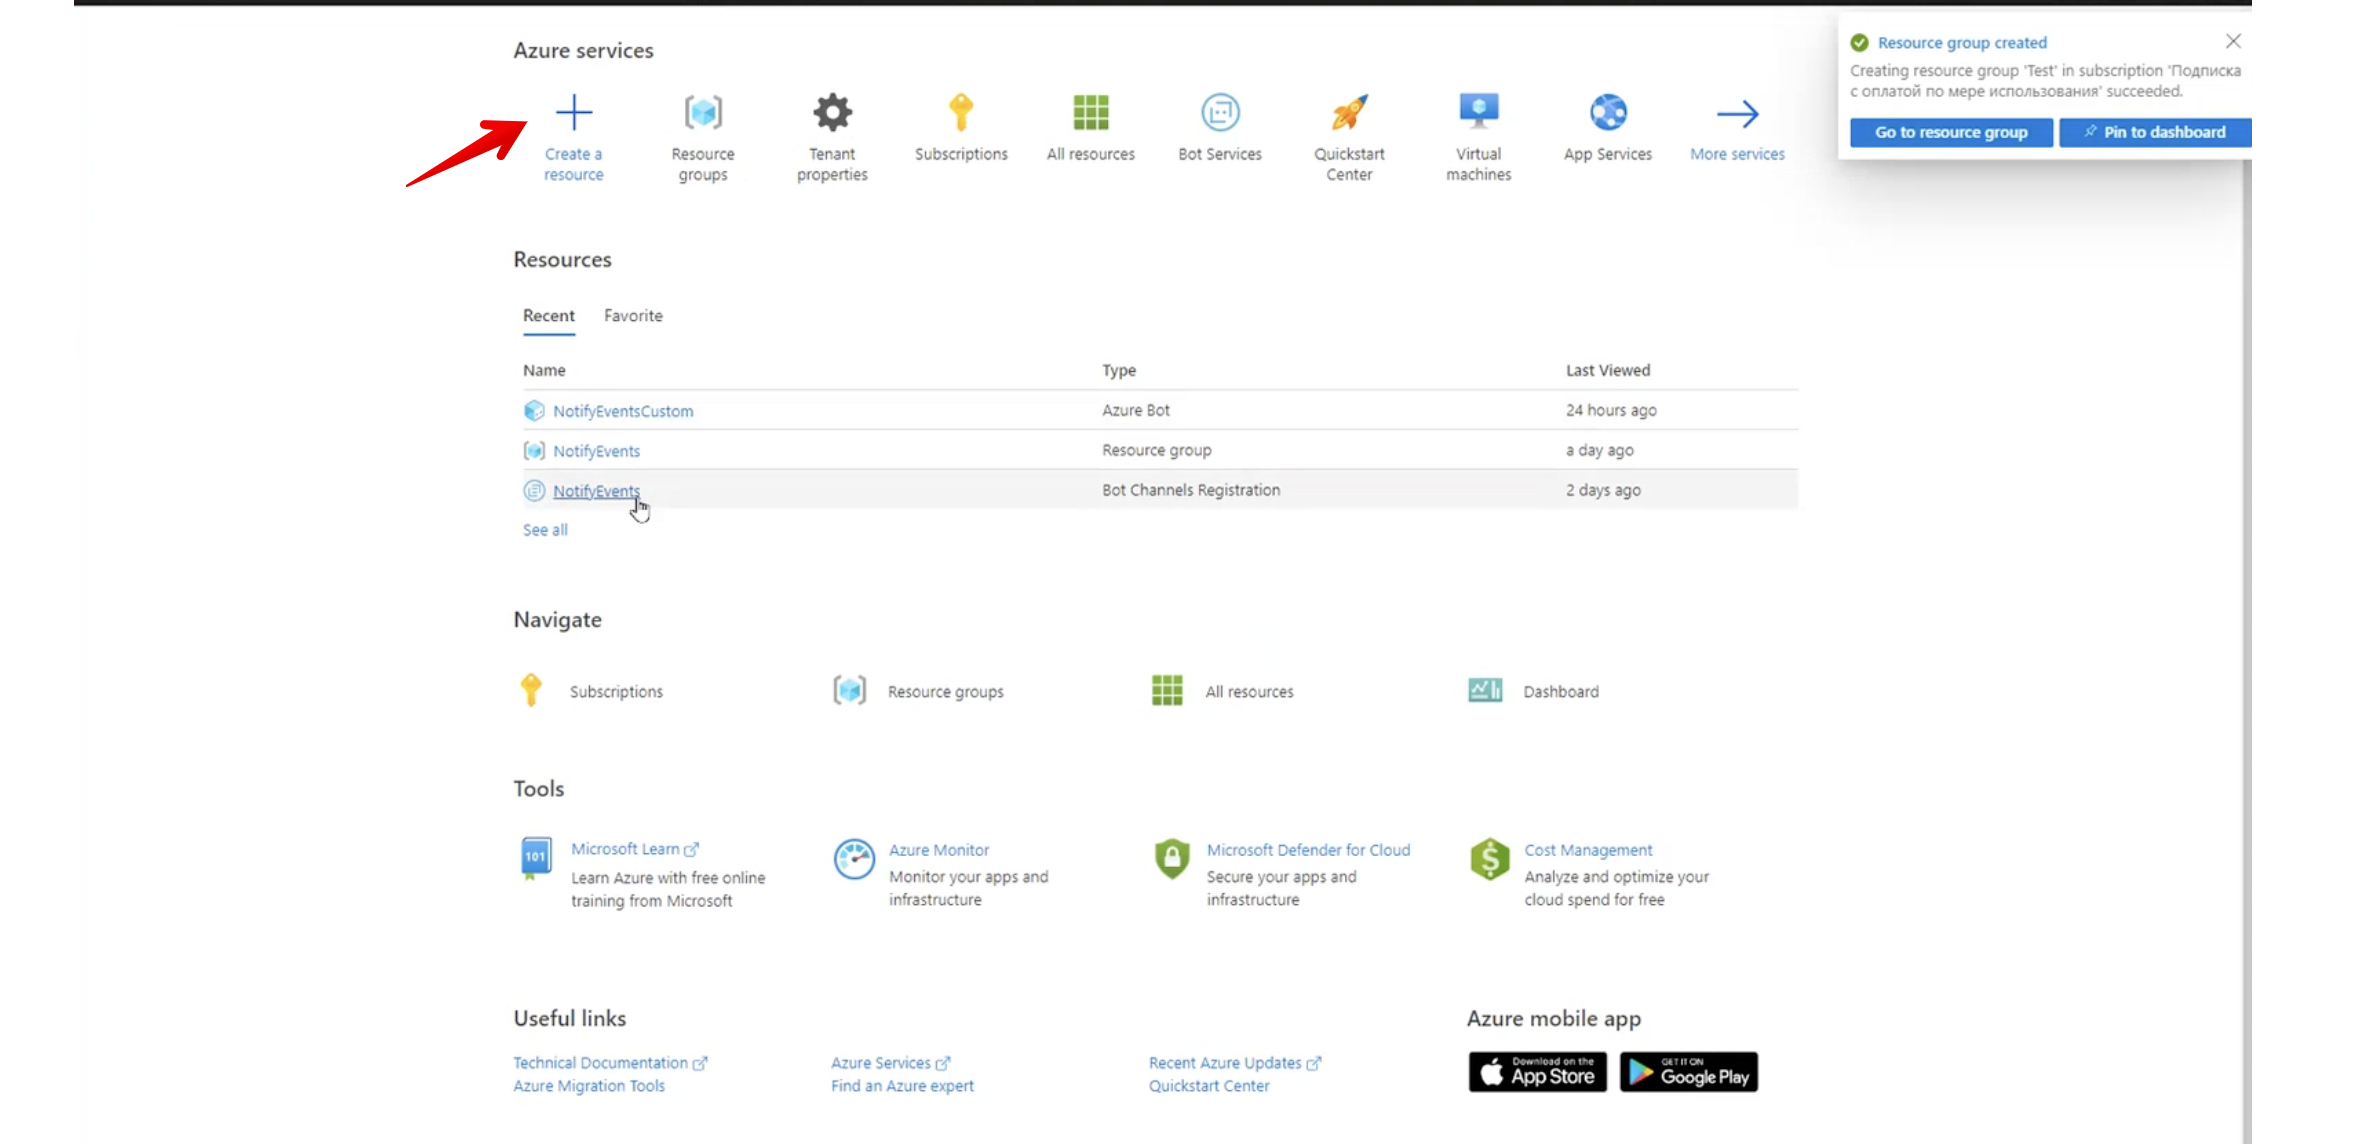
Task: Open Technical Documentation link
Action: pyautogui.click(x=610, y=1063)
